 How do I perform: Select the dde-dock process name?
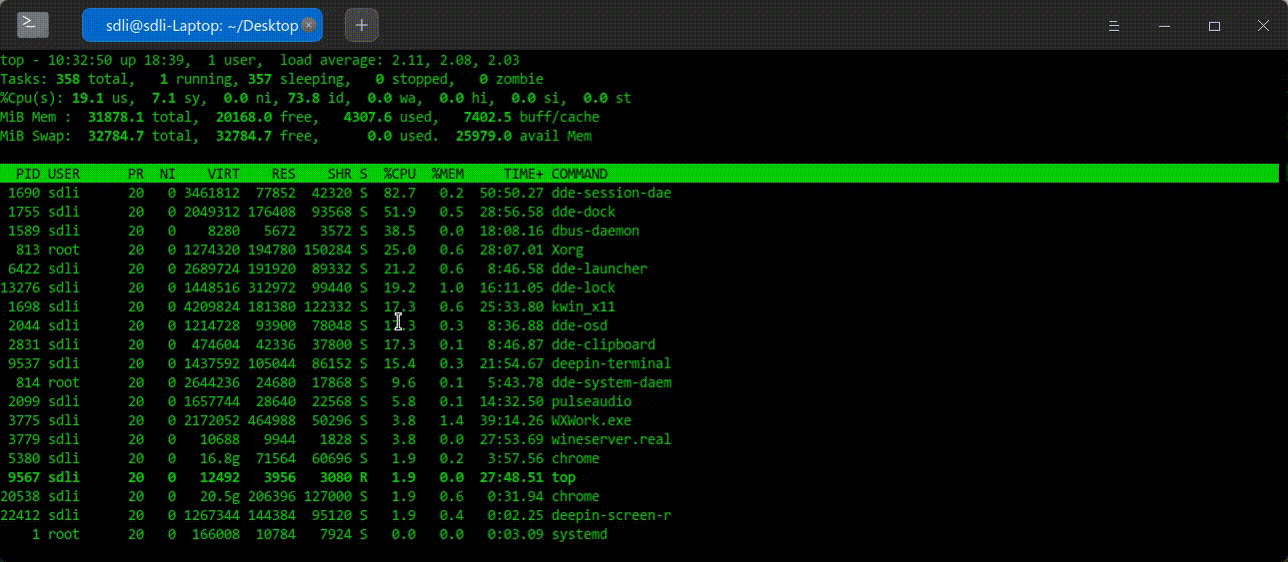tap(584, 212)
